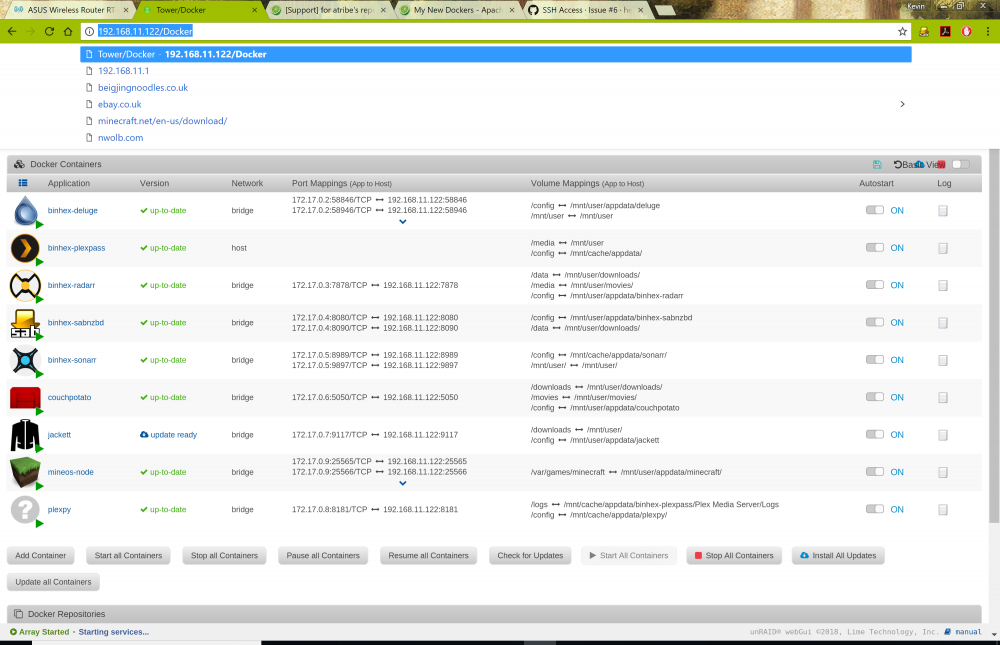Expand more port mappings for binhex-deluge
The image size is (1000, 645).
pyautogui.click(x=402, y=222)
